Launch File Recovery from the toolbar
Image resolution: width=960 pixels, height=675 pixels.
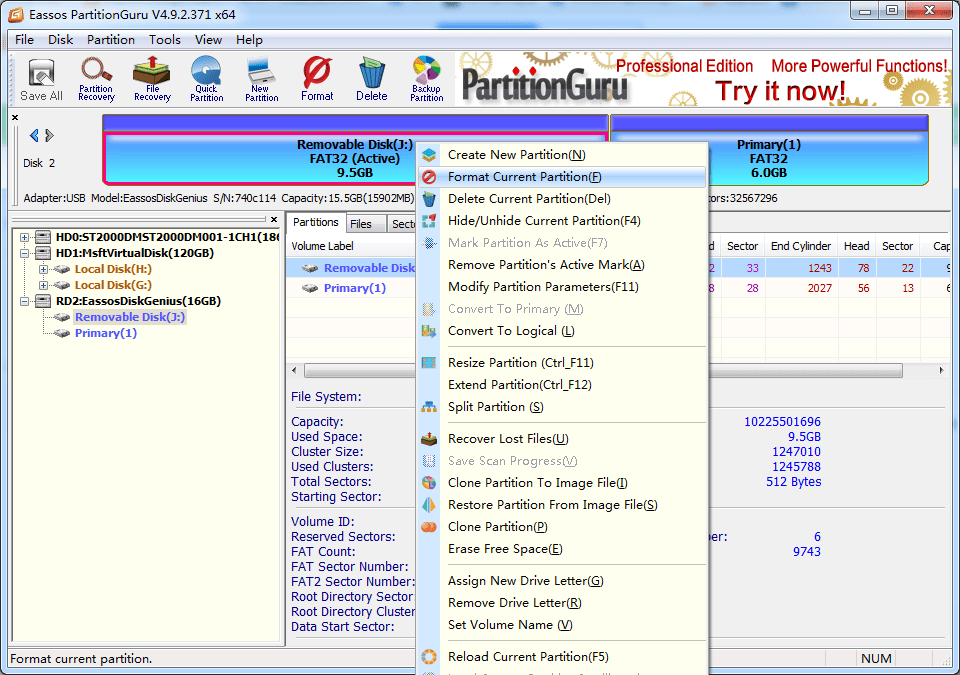pyautogui.click(x=152, y=78)
